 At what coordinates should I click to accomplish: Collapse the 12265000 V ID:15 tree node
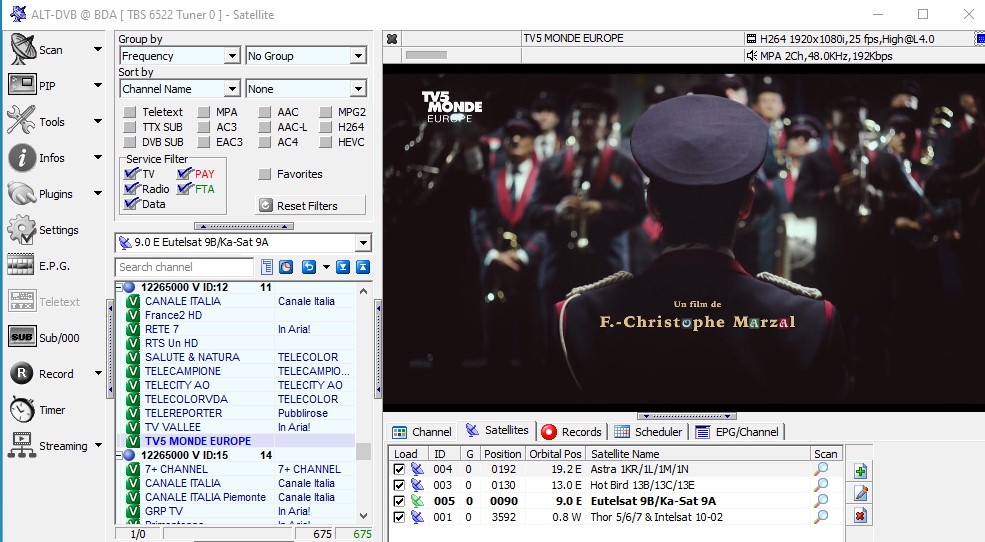point(119,455)
